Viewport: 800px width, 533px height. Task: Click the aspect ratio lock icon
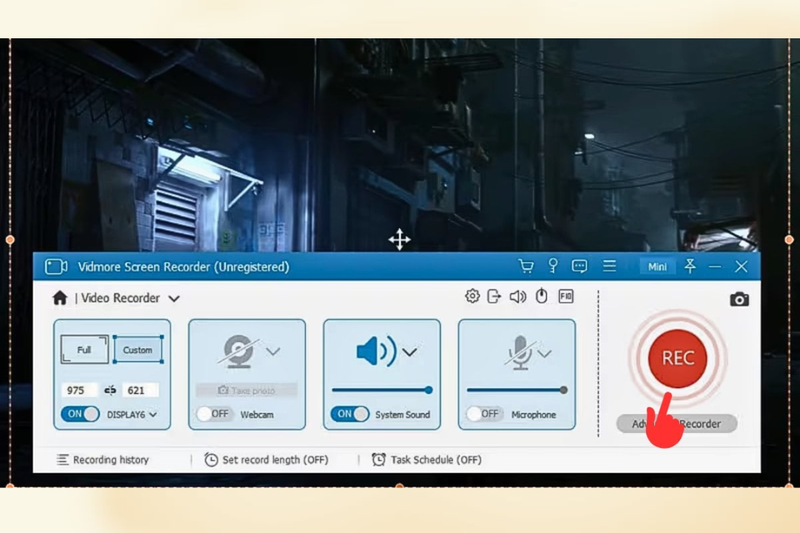tap(110, 391)
